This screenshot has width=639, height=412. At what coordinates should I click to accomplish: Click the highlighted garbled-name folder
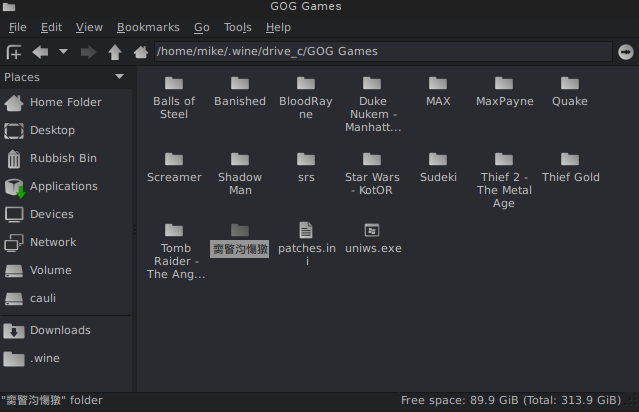(240, 240)
